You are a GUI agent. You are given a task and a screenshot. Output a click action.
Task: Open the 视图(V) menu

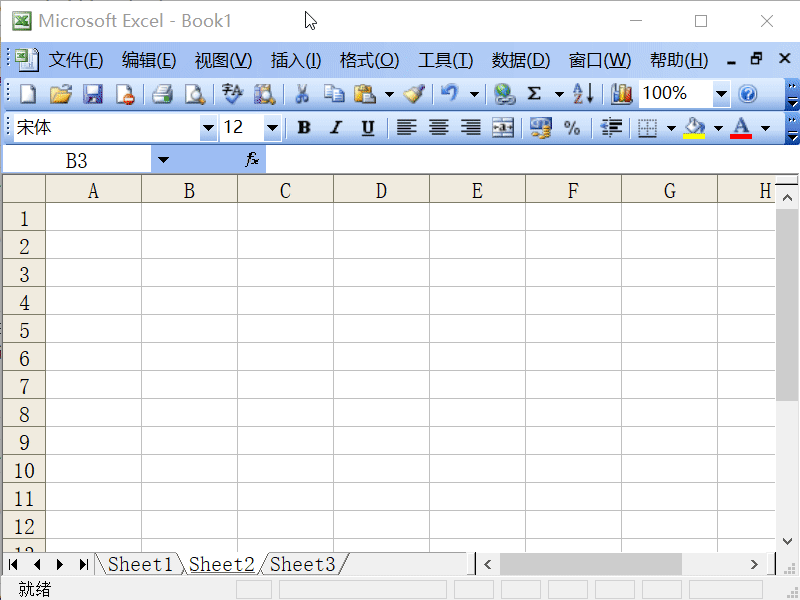pyautogui.click(x=223, y=60)
